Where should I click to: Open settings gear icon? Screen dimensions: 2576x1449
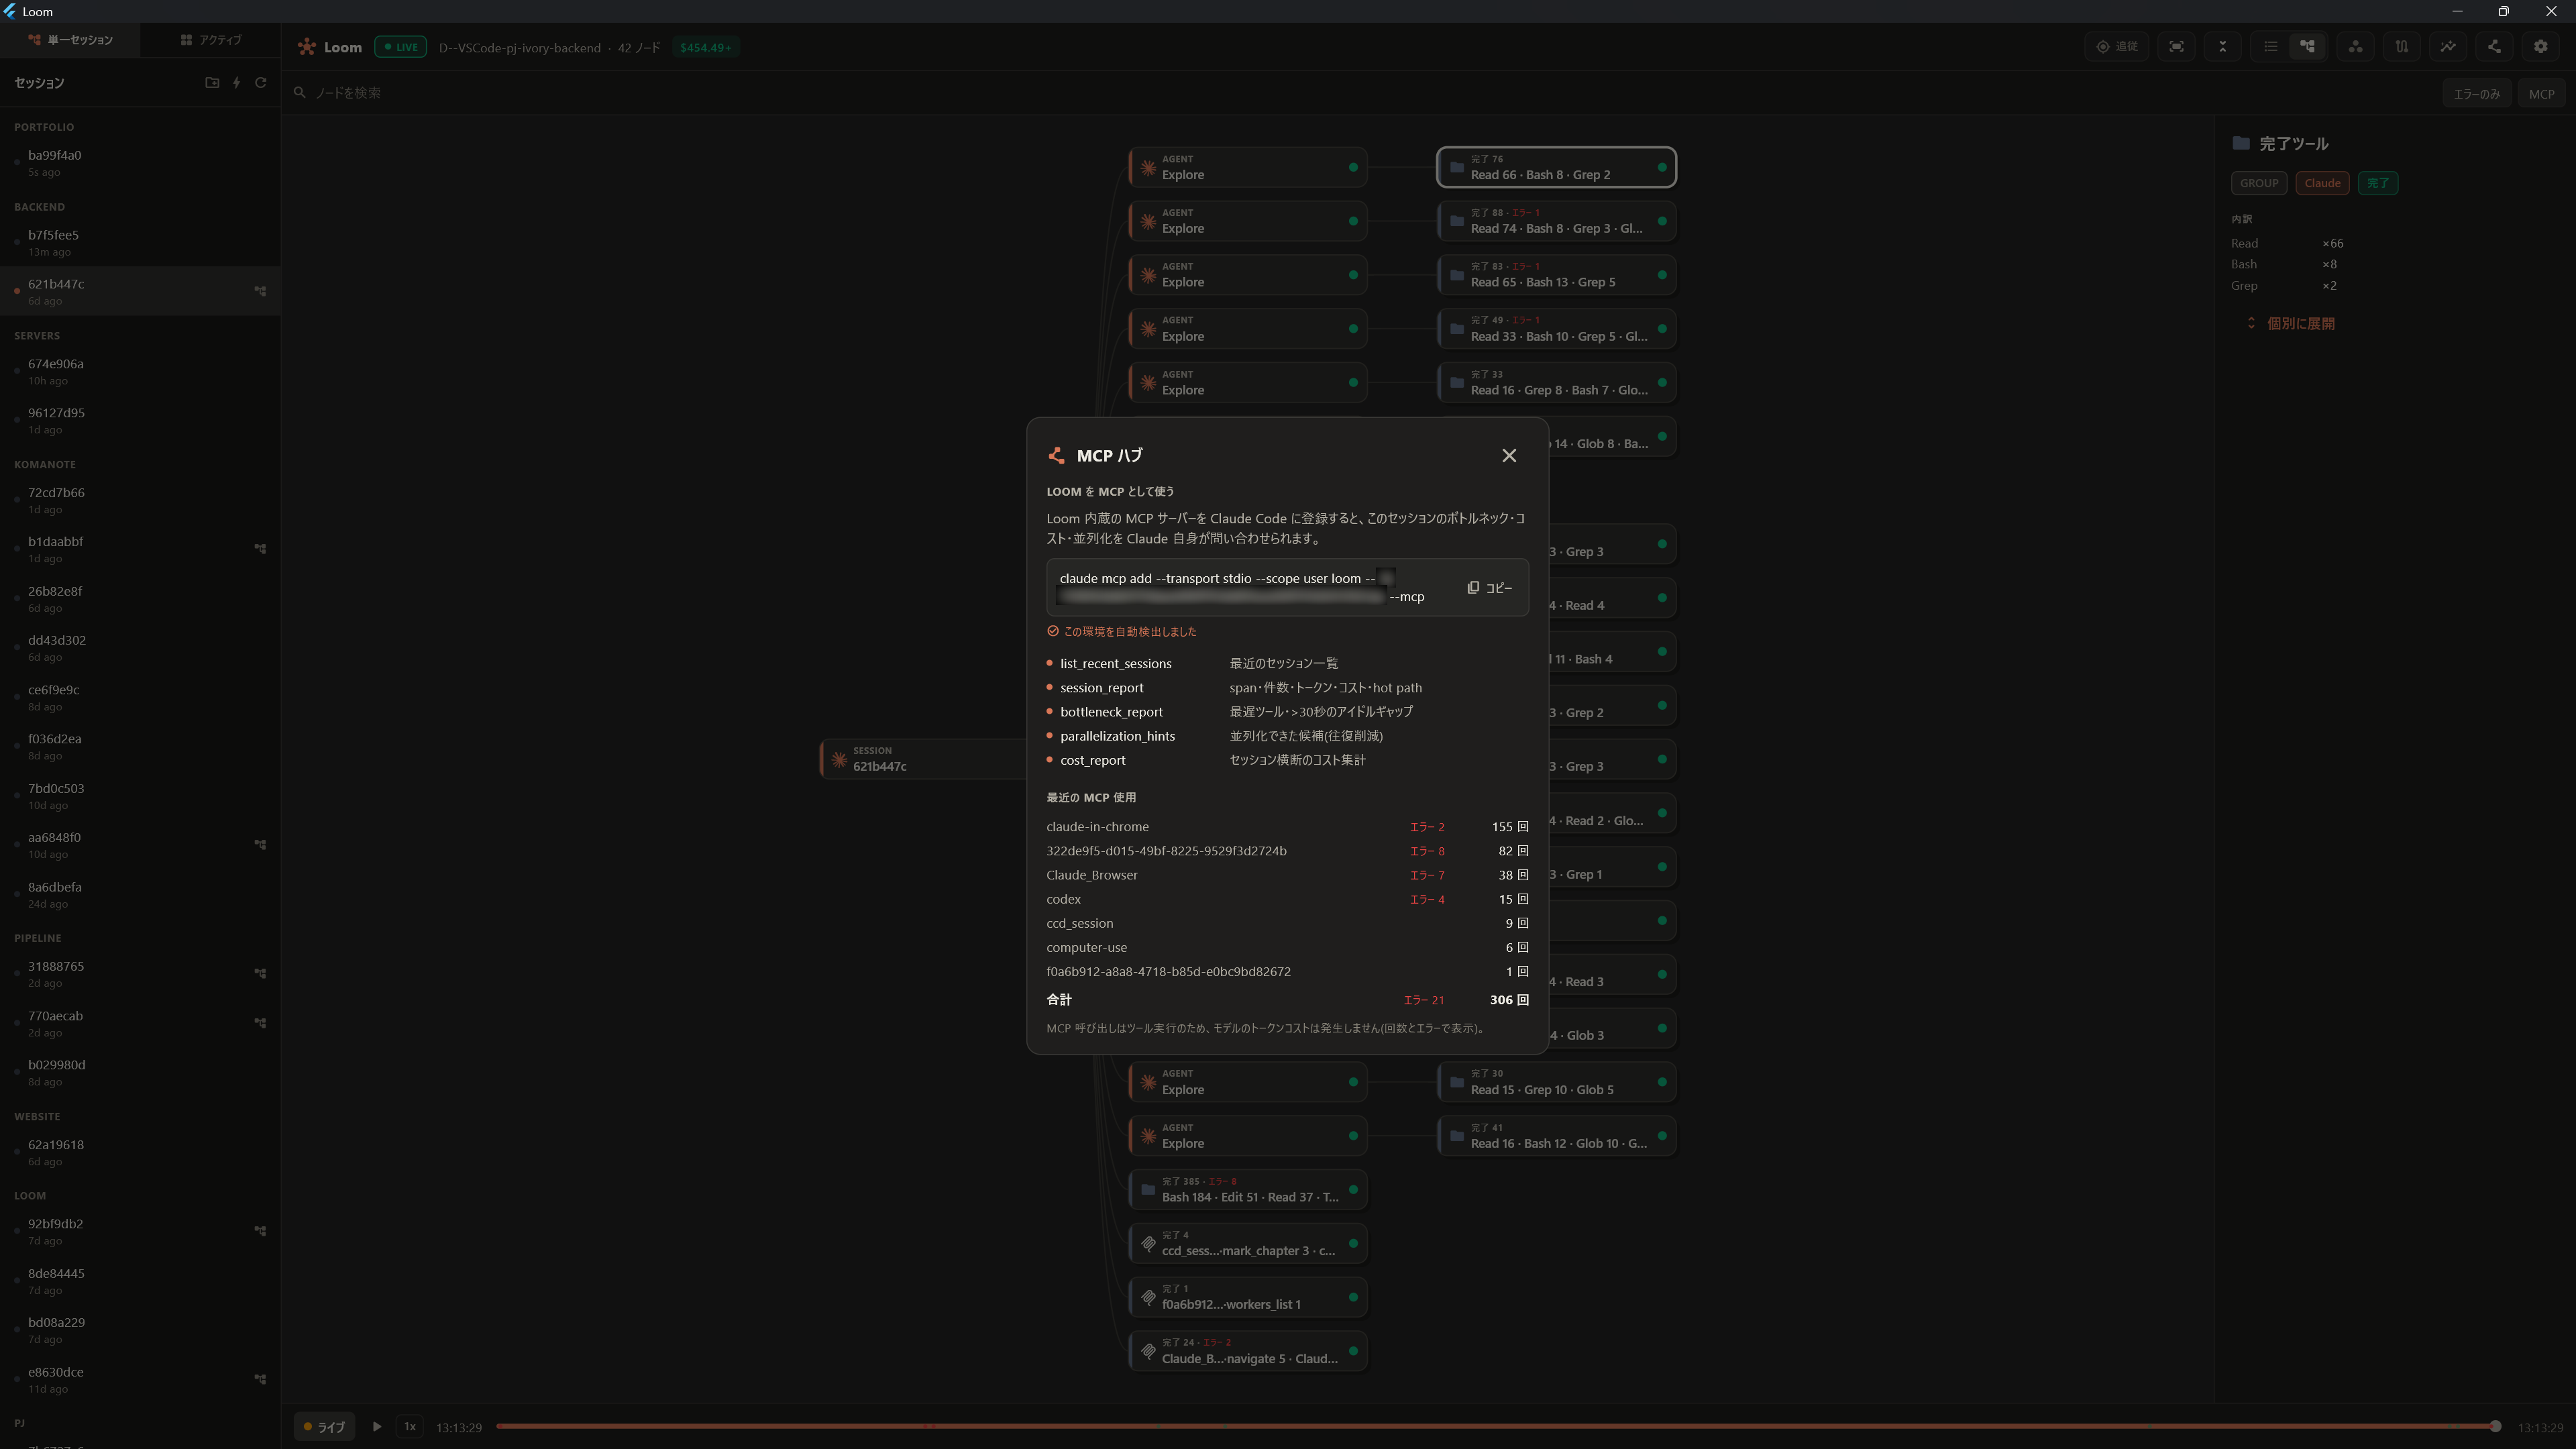point(2541,47)
